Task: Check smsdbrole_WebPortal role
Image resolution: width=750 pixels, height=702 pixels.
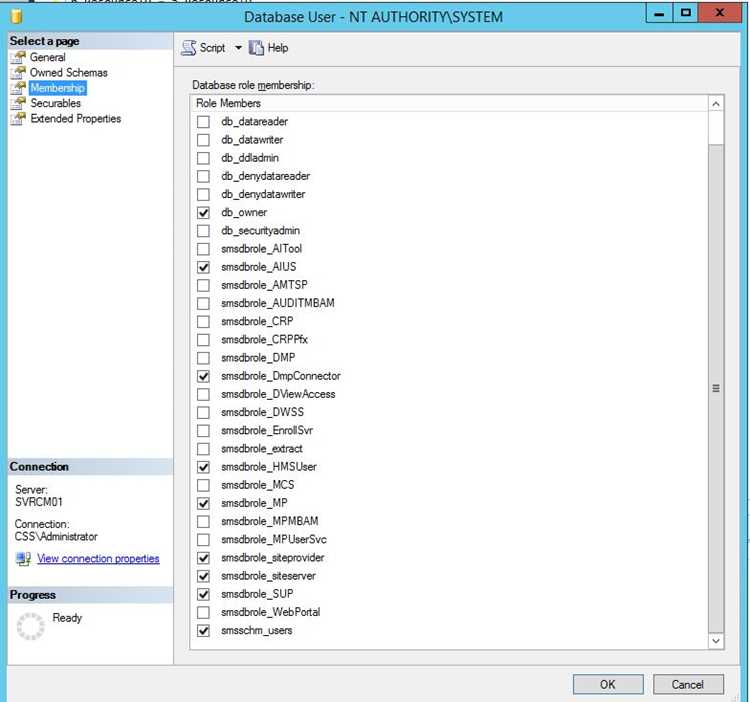Action: click(x=203, y=612)
